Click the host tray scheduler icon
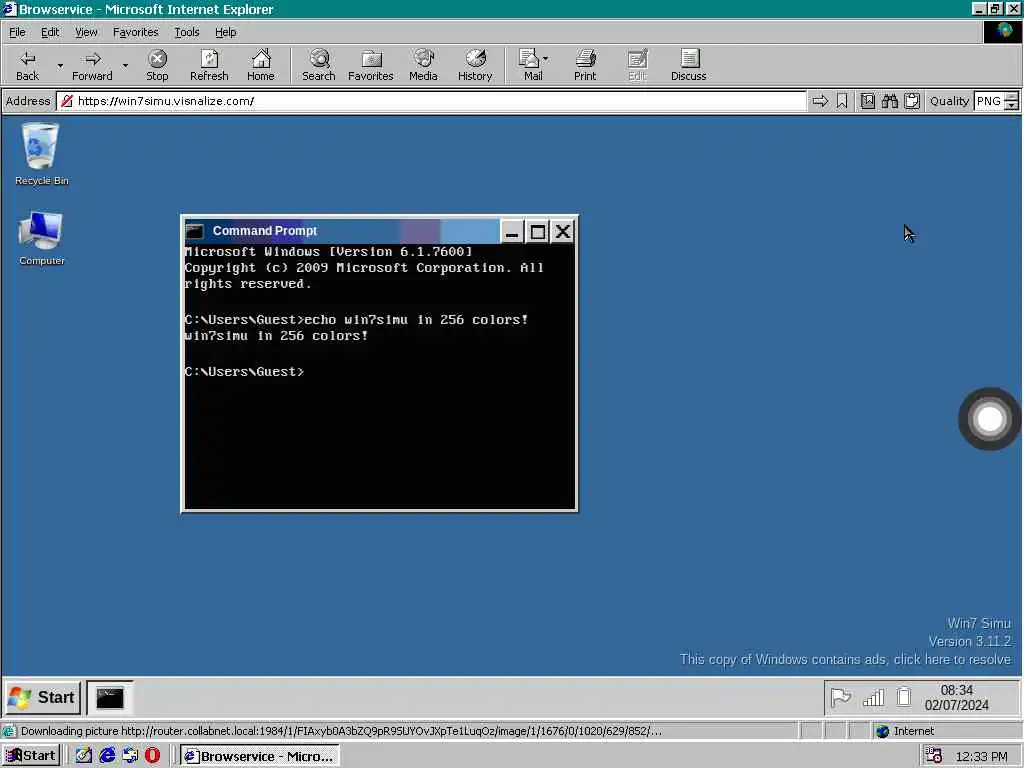The width and height of the screenshot is (1024, 768). [x=934, y=756]
